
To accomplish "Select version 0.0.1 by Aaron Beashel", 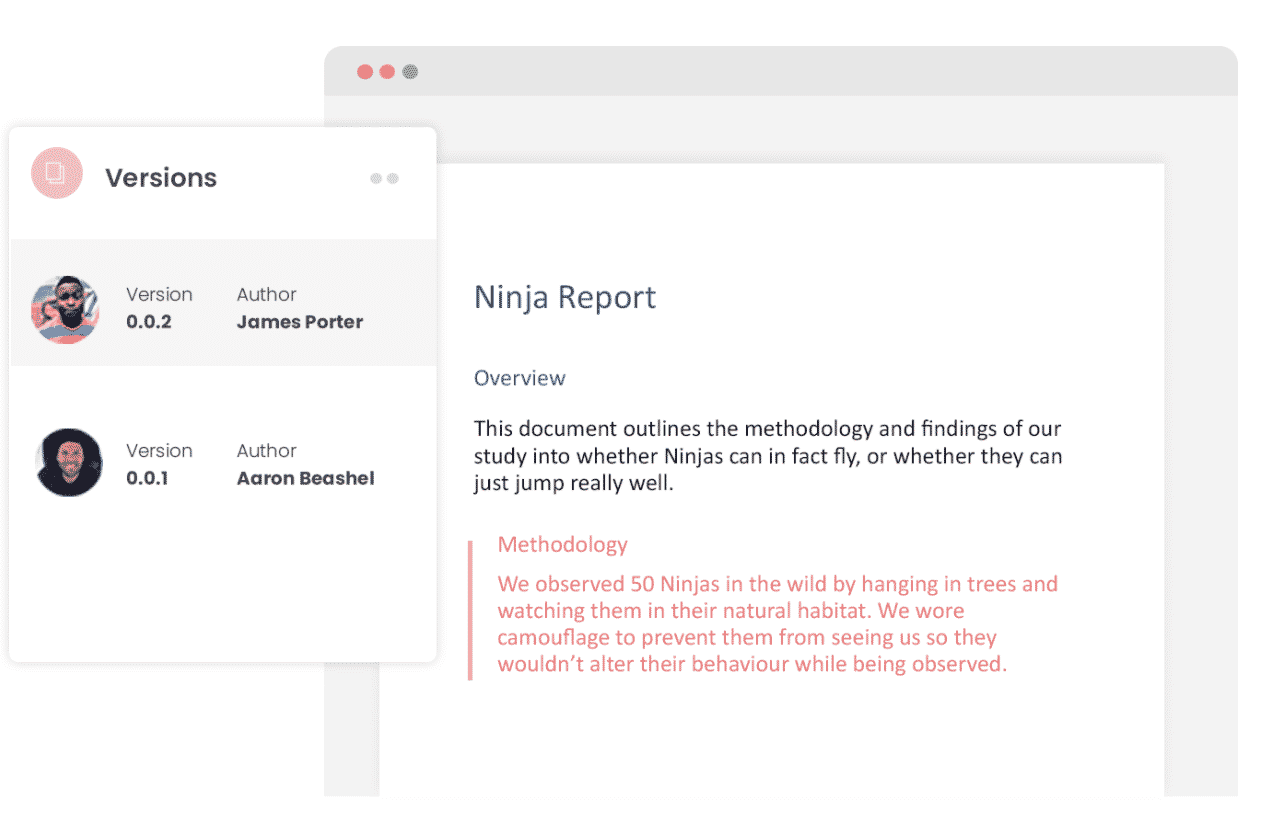I will pos(220,463).
